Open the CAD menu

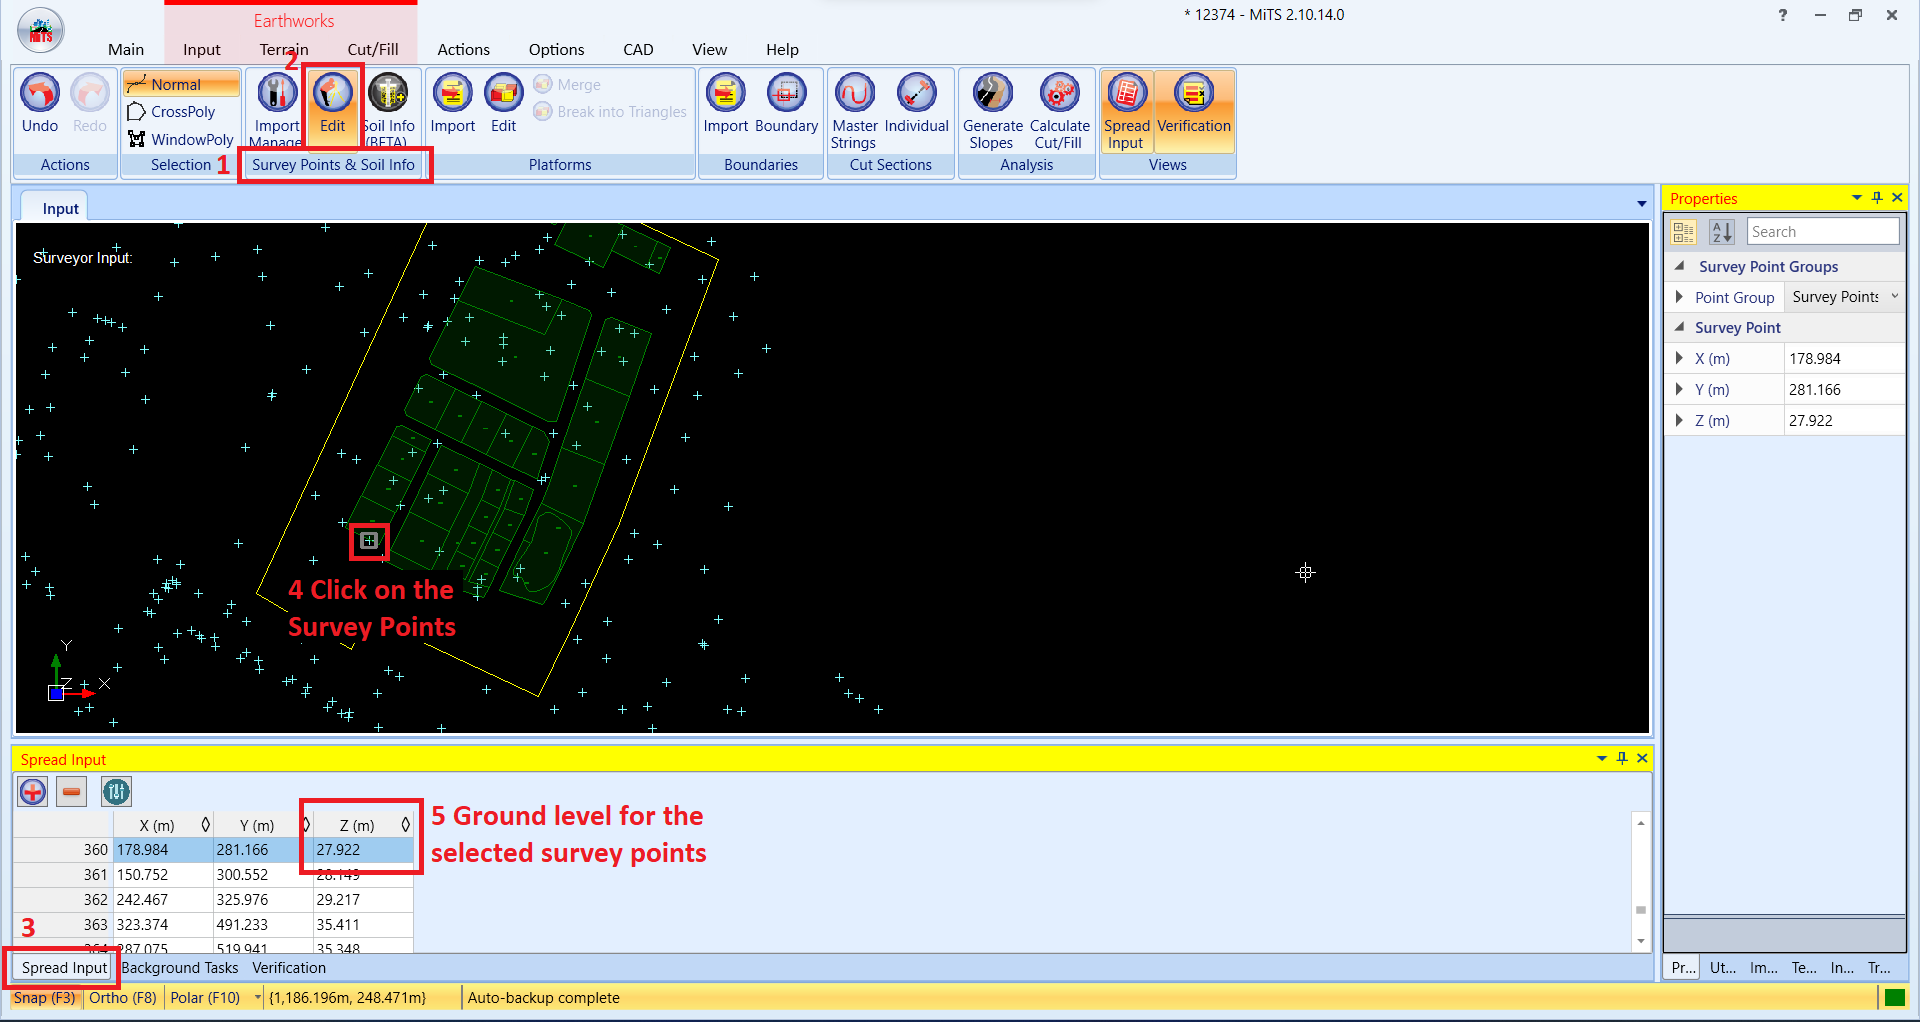tap(638, 49)
